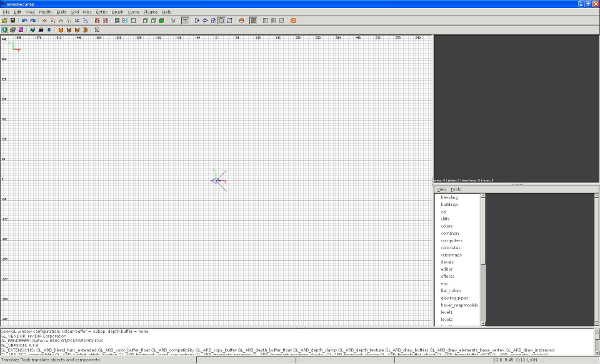Toggle the pressed Texture Lock toolbar button
600x364 pixels.
(x=253, y=21)
